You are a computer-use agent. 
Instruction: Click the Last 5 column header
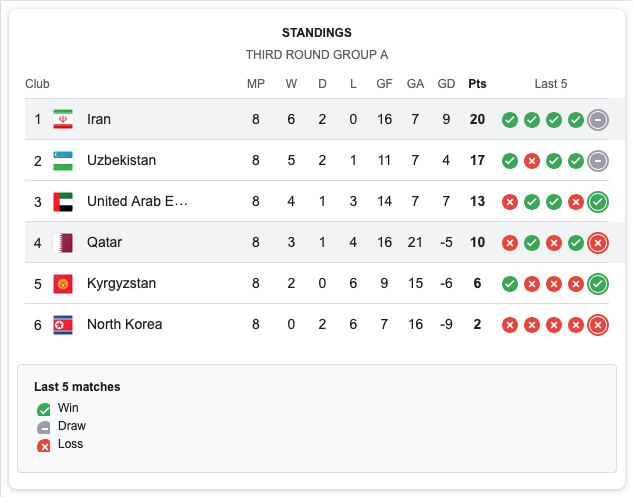[x=551, y=84]
